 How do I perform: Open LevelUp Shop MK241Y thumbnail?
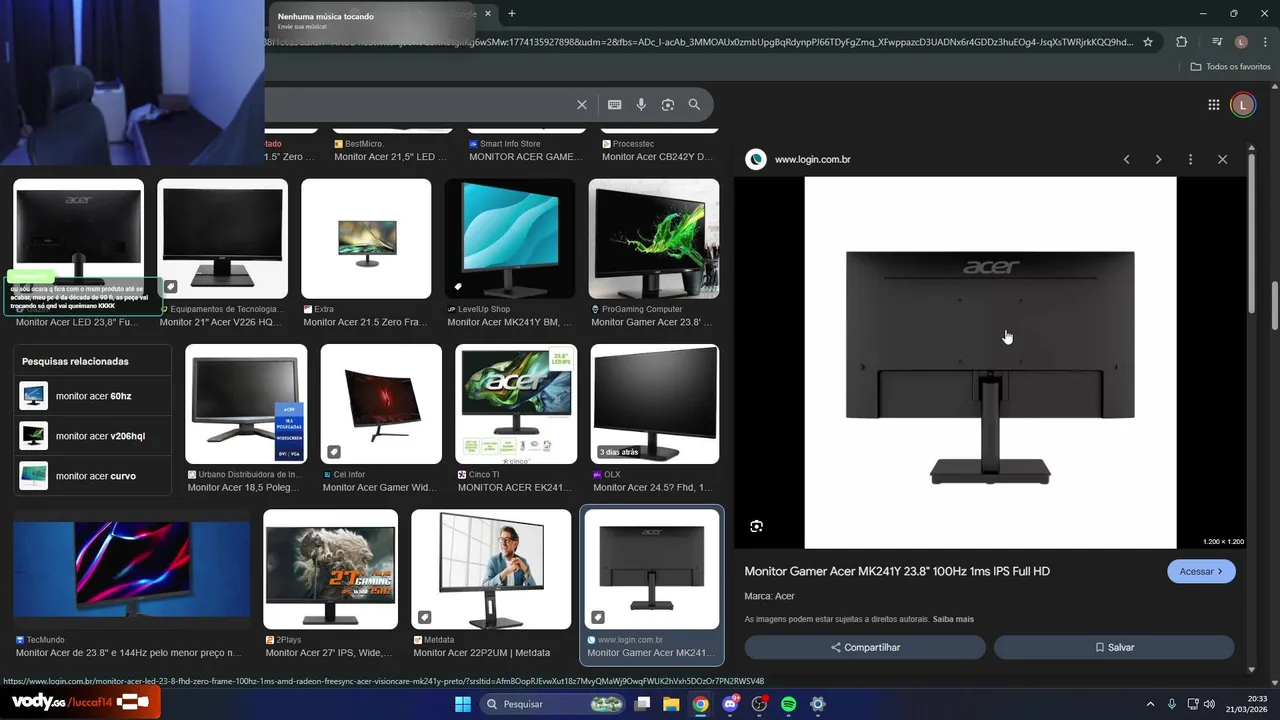point(510,238)
